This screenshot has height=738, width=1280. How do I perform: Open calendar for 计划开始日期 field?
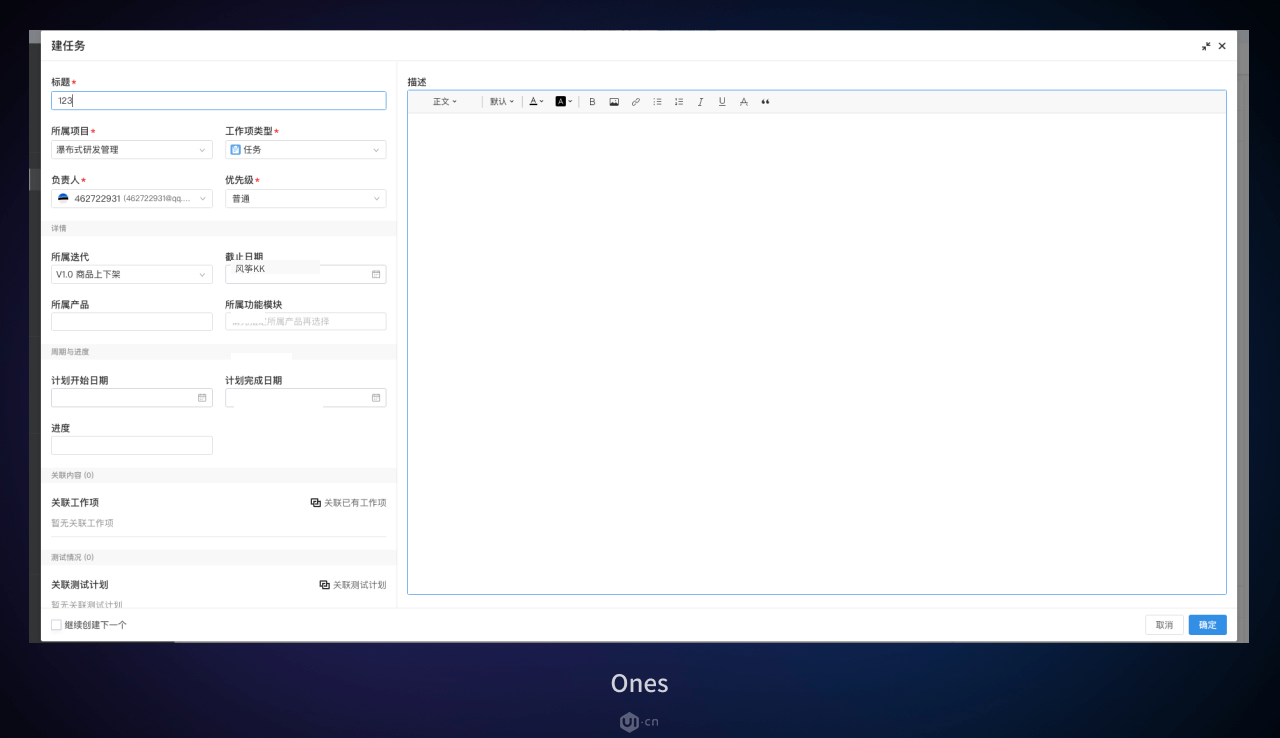click(x=202, y=398)
